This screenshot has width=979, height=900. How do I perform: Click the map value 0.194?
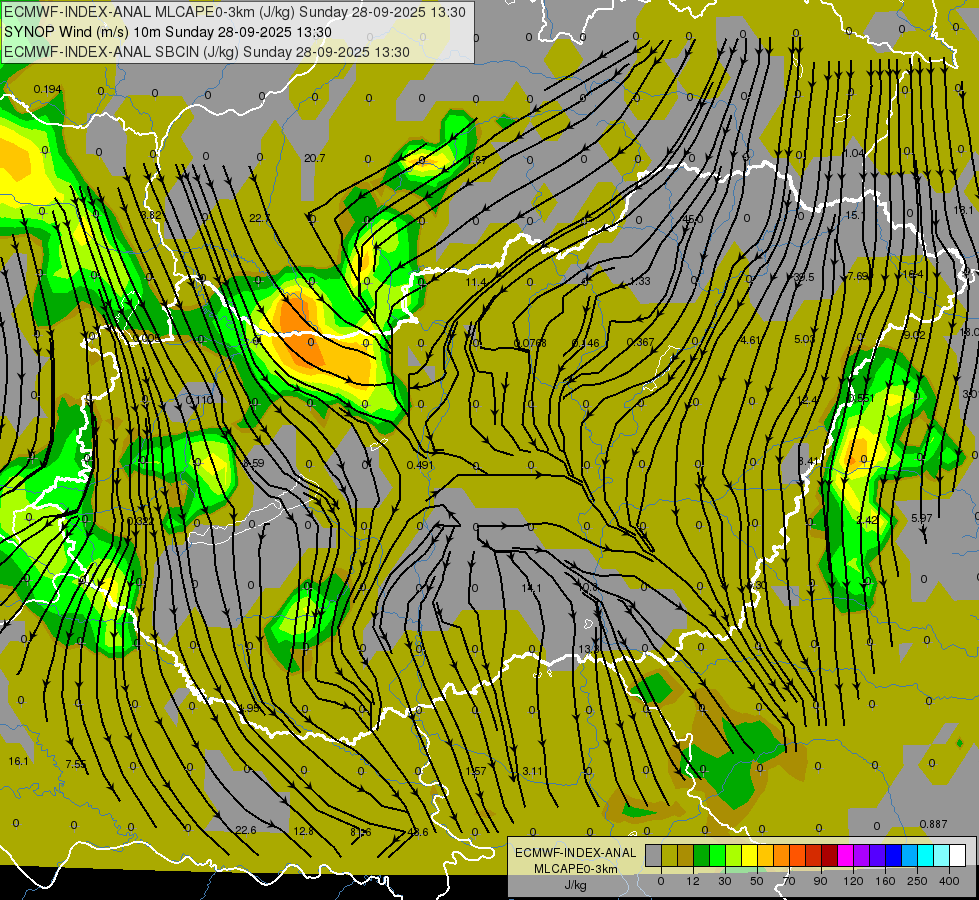click(47, 89)
